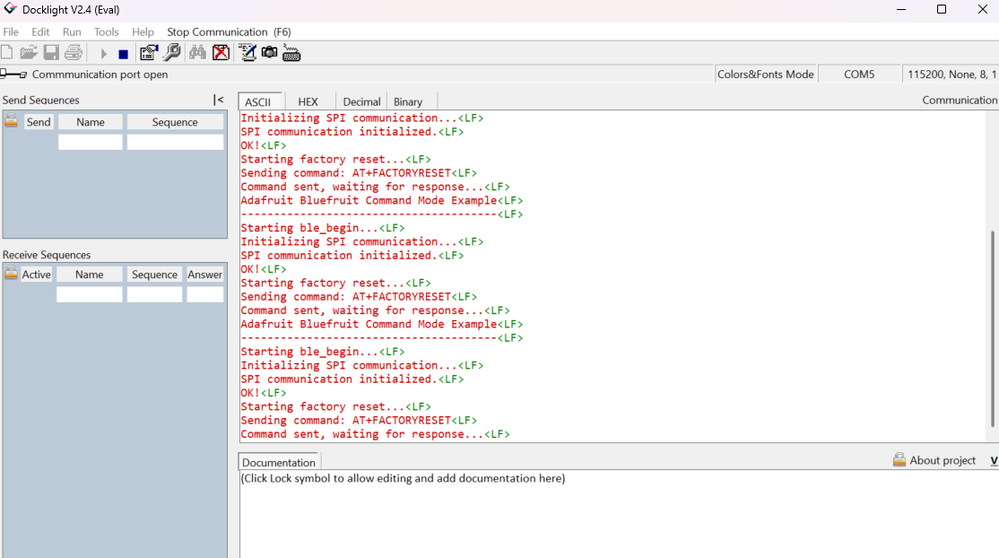The height and width of the screenshot is (558, 999).
Task: Open Project Settings icon in toolbar
Action: click(148, 53)
